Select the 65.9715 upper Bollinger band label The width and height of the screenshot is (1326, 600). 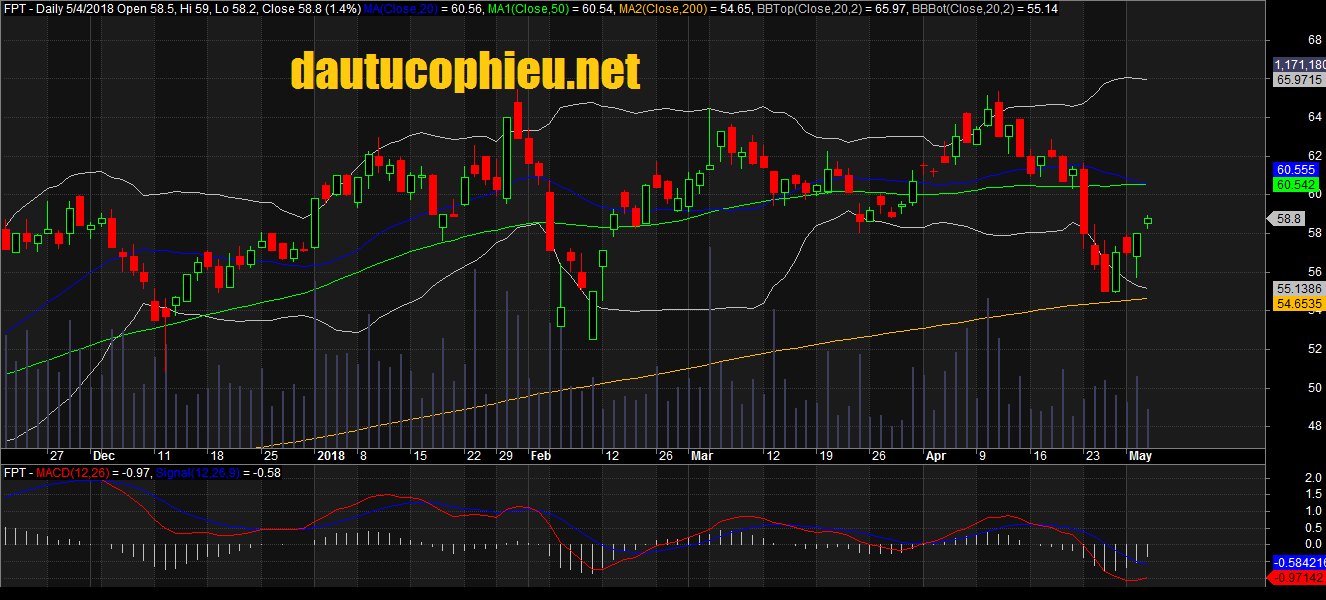click(1298, 81)
